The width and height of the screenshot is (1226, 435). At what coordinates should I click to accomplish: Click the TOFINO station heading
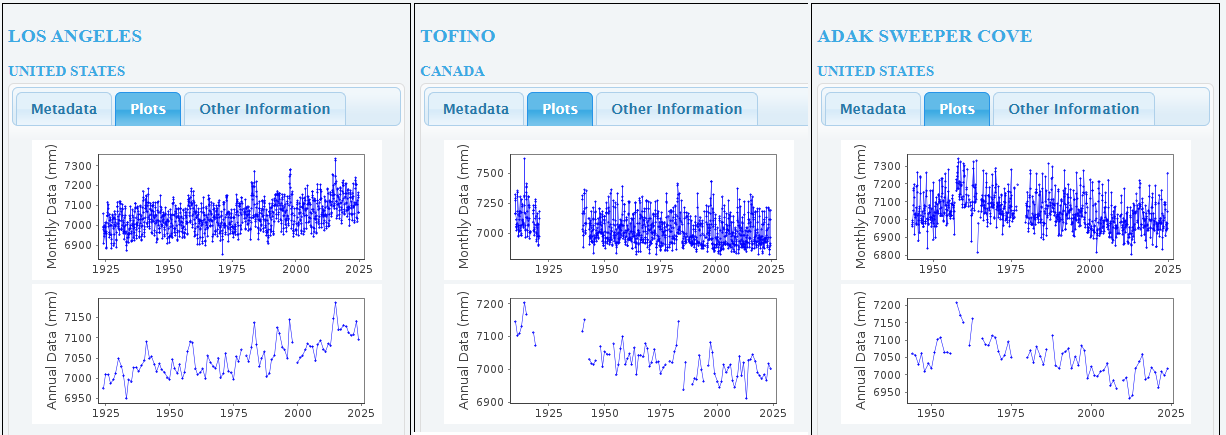458,36
